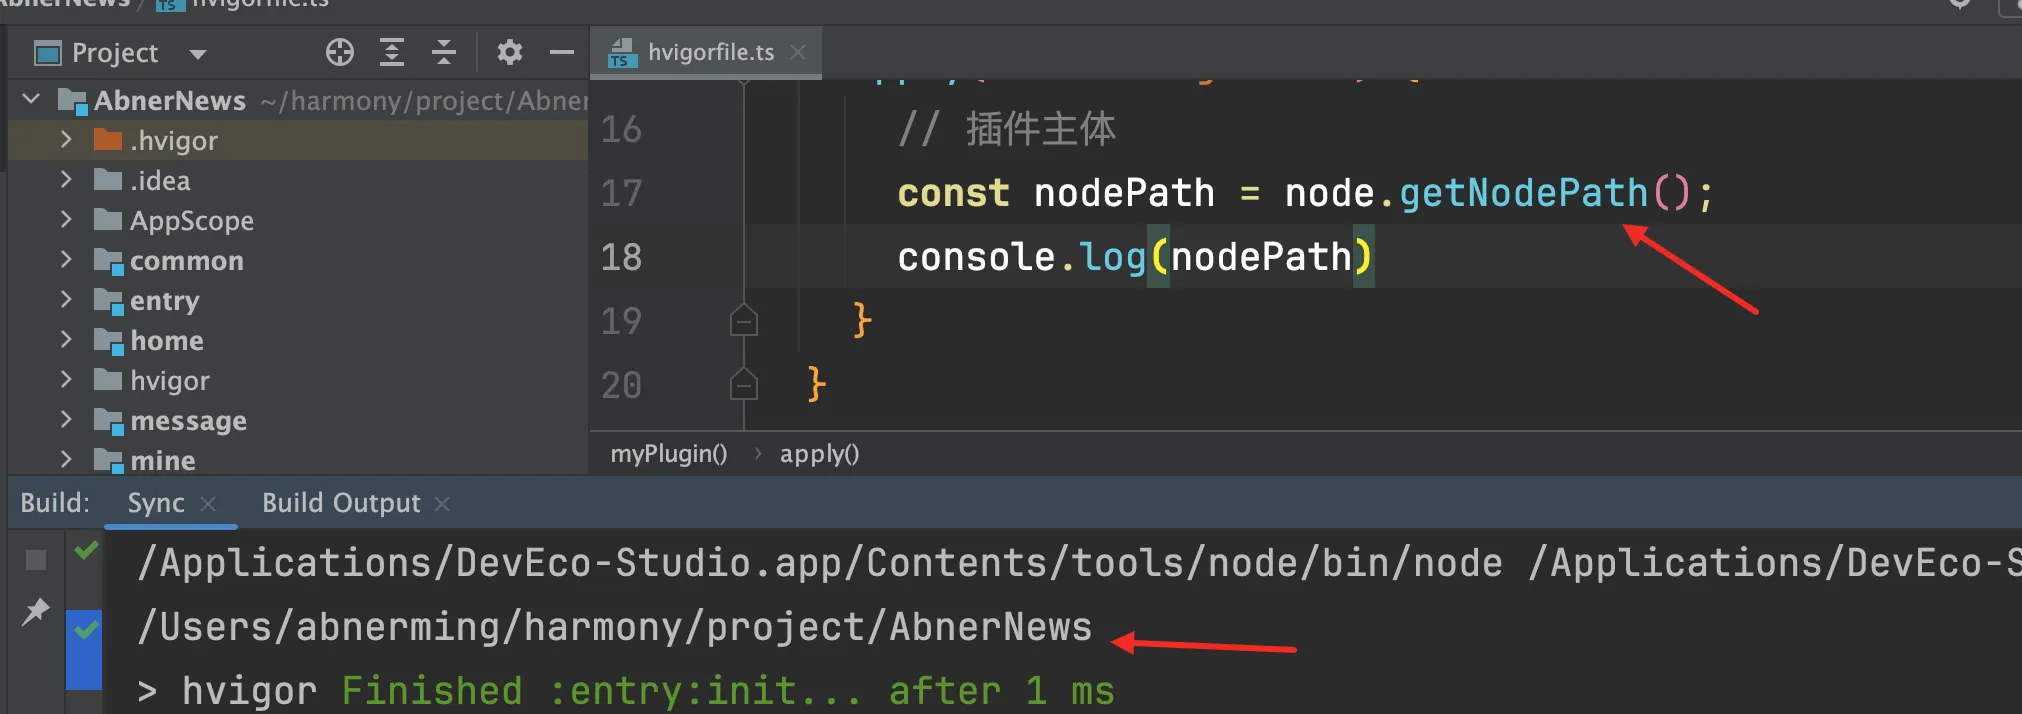Select the entry module in tree
The image size is (2022, 714).
[x=165, y=301]
